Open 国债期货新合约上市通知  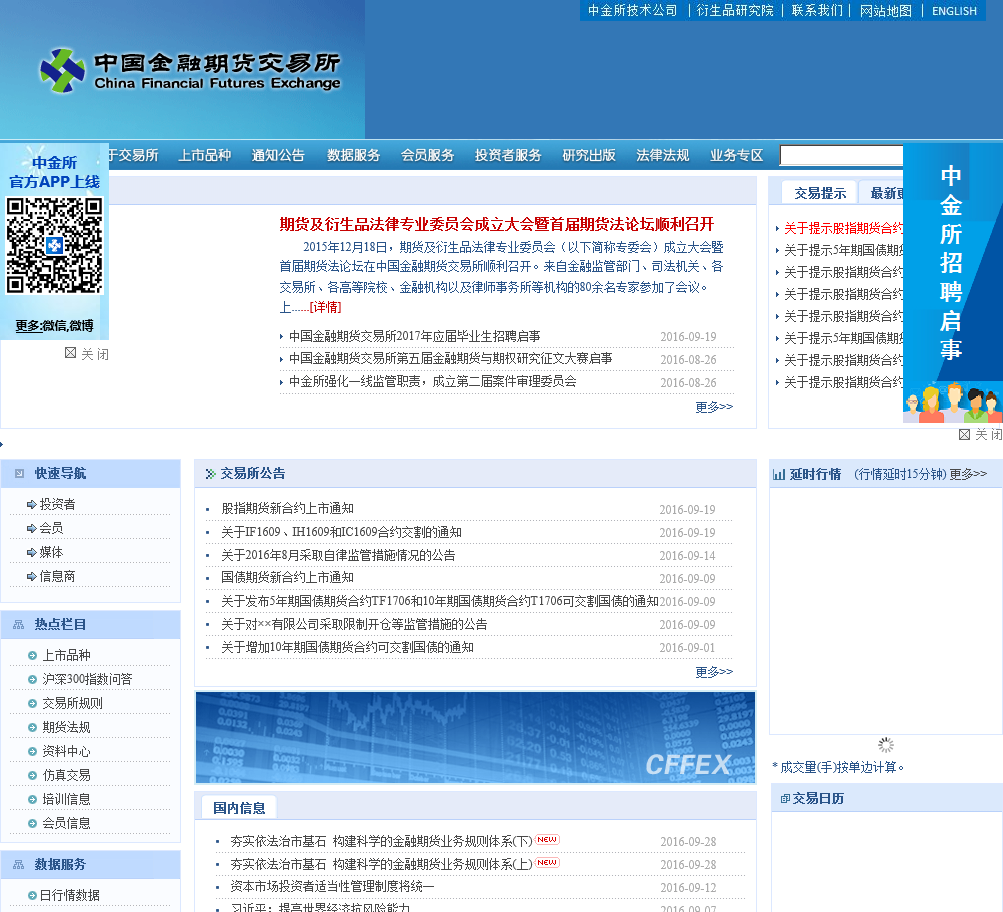pos(287,578)
